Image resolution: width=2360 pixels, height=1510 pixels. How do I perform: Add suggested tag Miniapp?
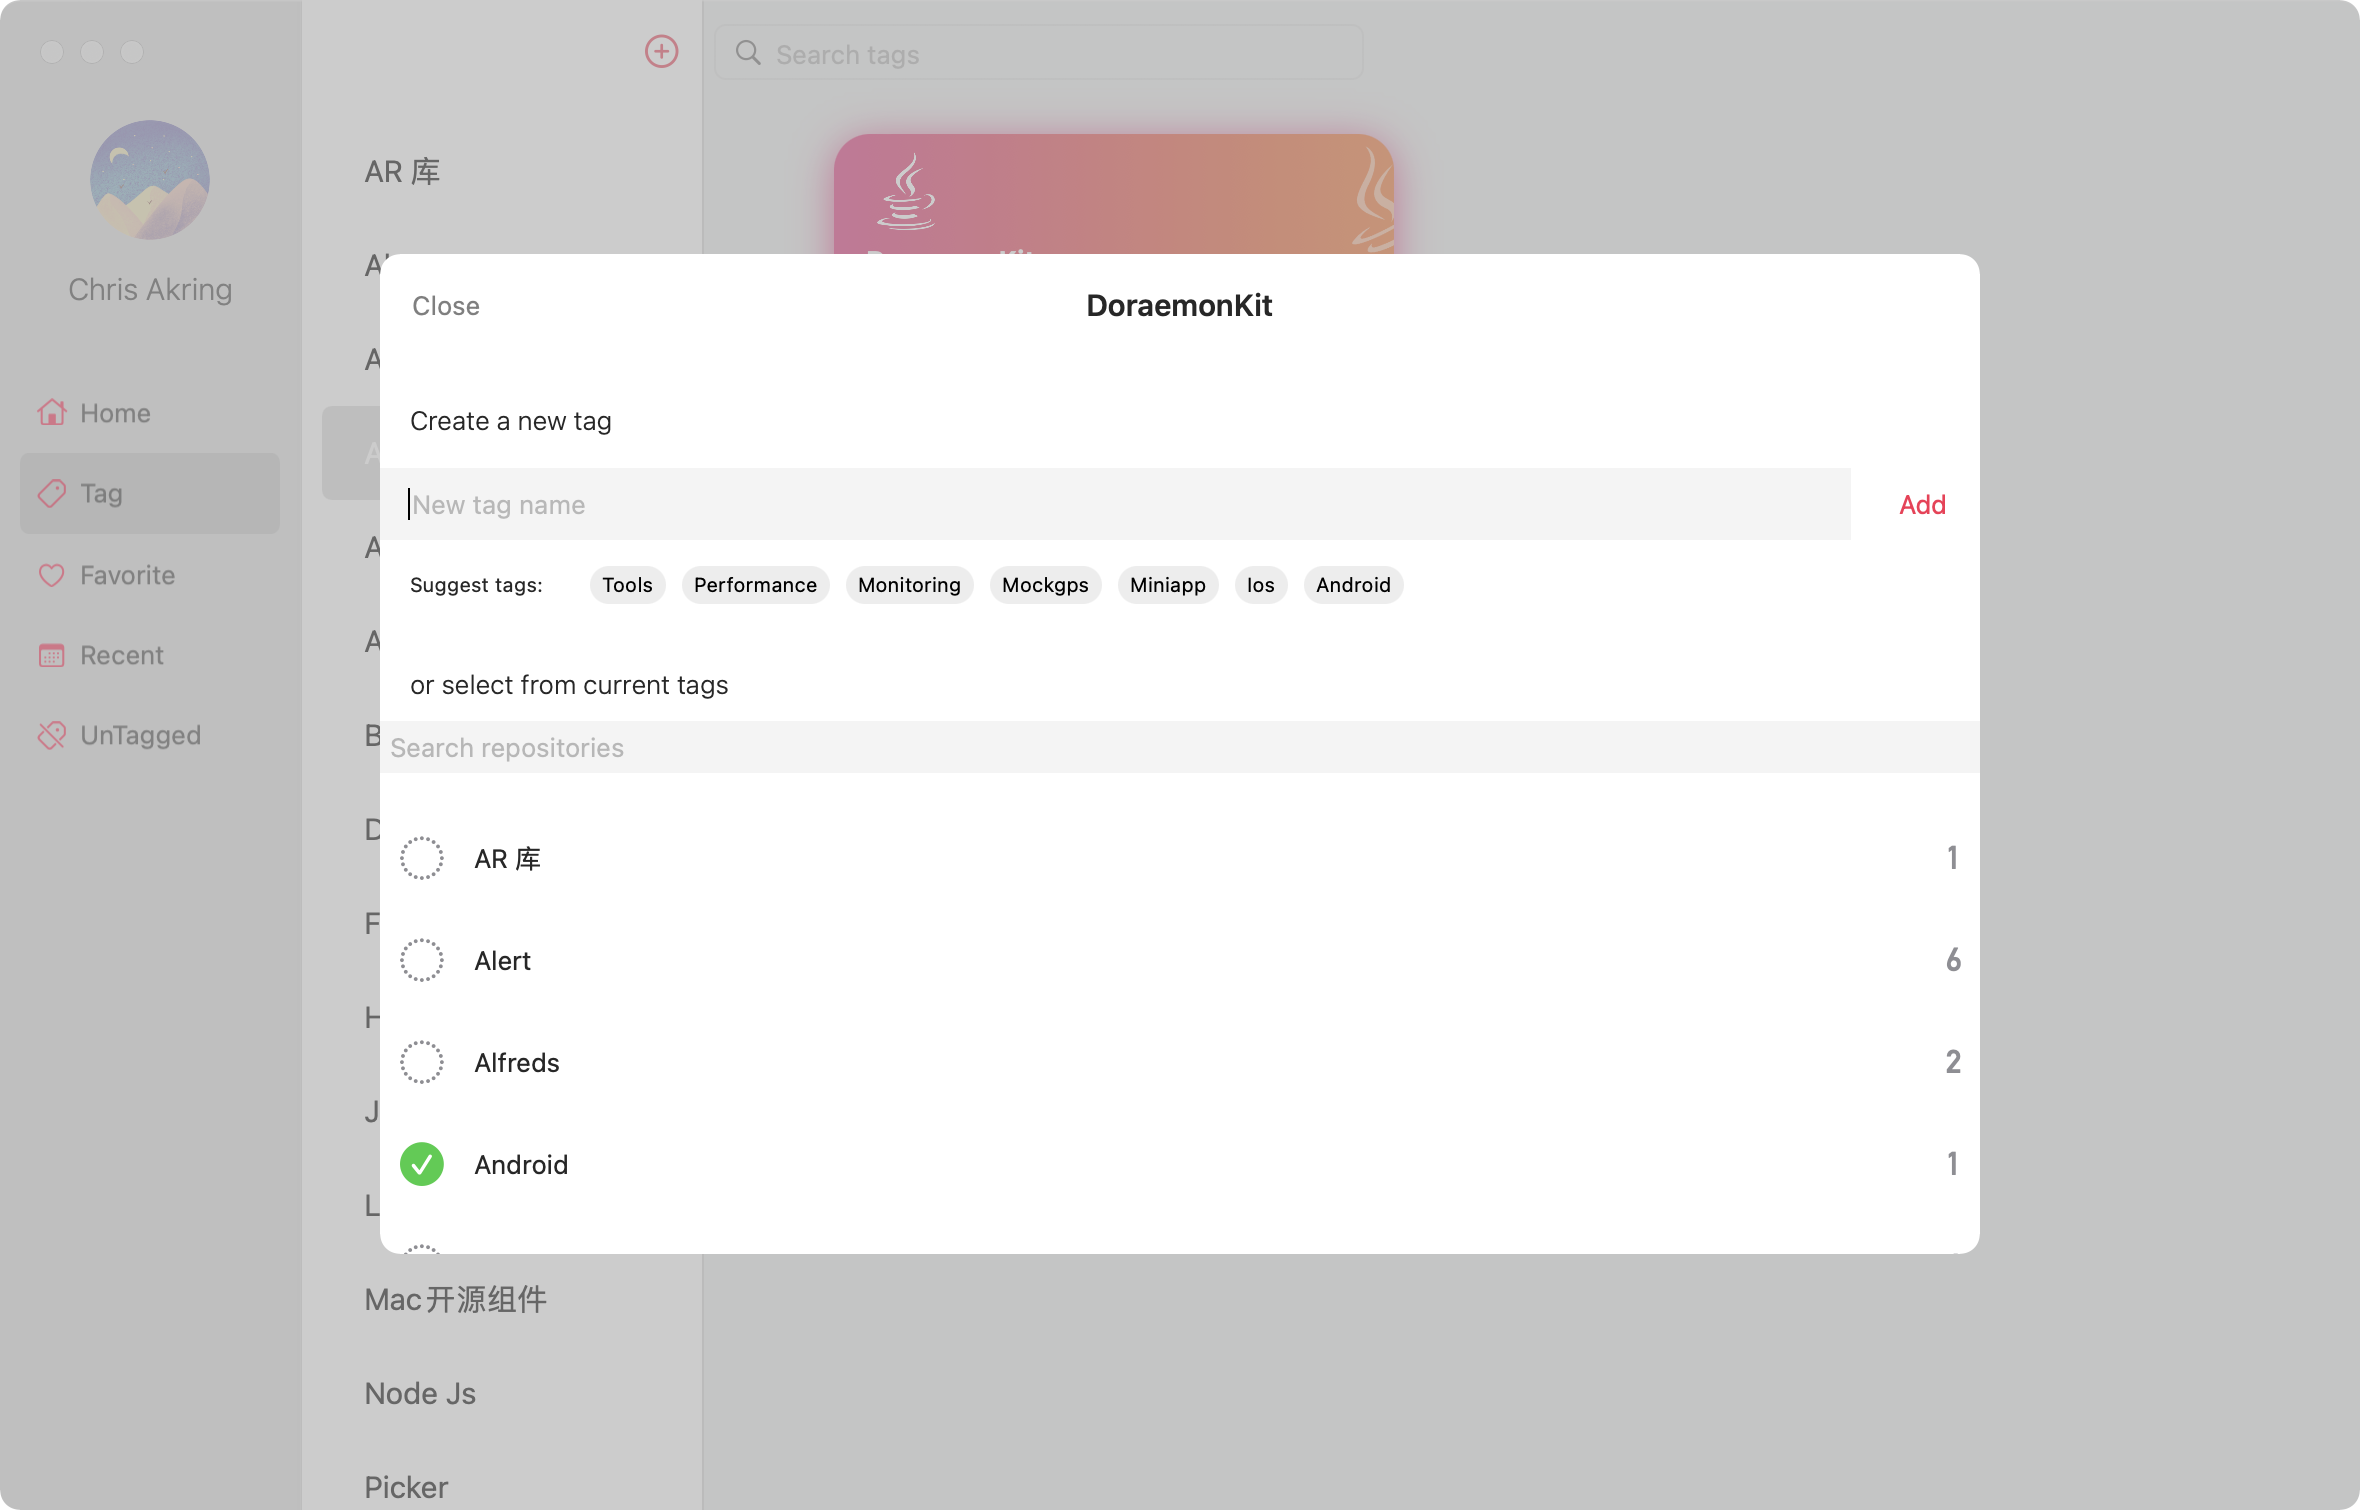(x=1167, y=585)
